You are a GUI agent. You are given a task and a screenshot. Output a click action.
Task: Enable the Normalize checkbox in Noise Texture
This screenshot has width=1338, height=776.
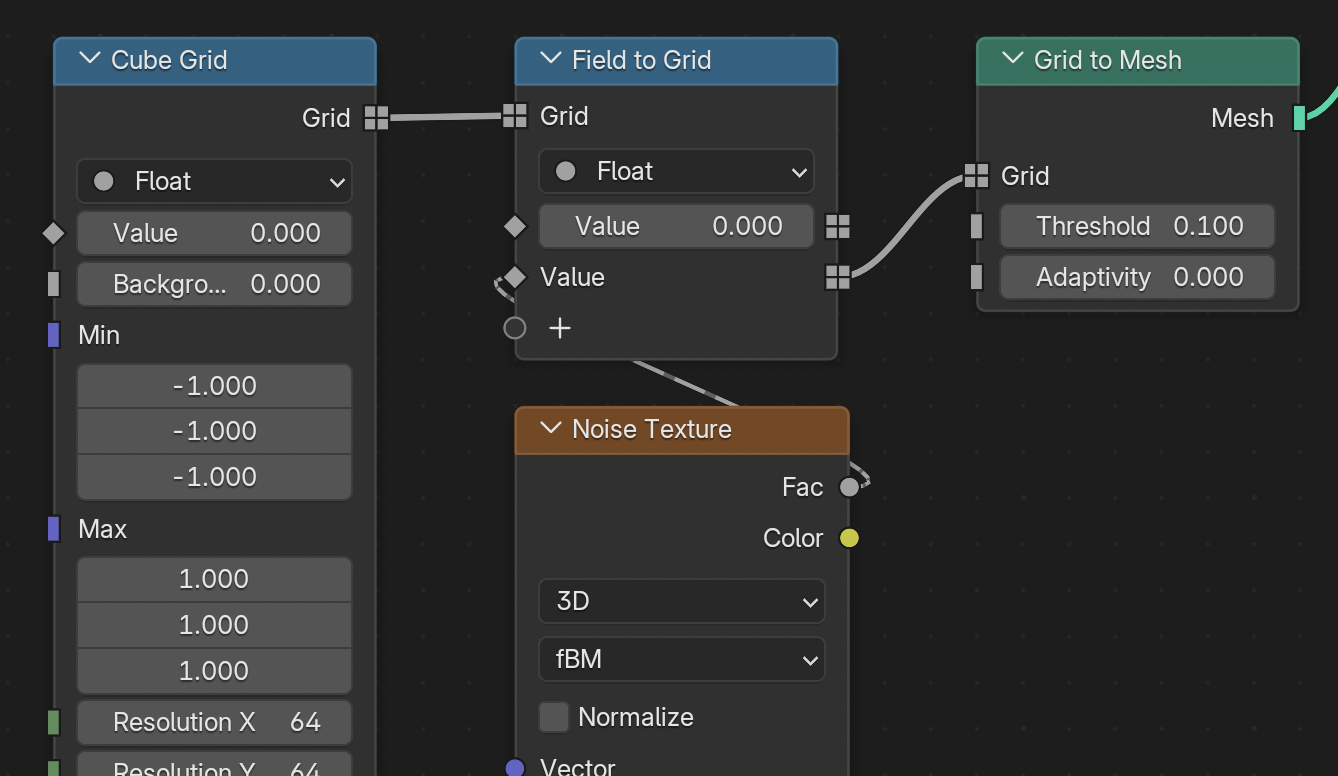[x=554, y=717]
